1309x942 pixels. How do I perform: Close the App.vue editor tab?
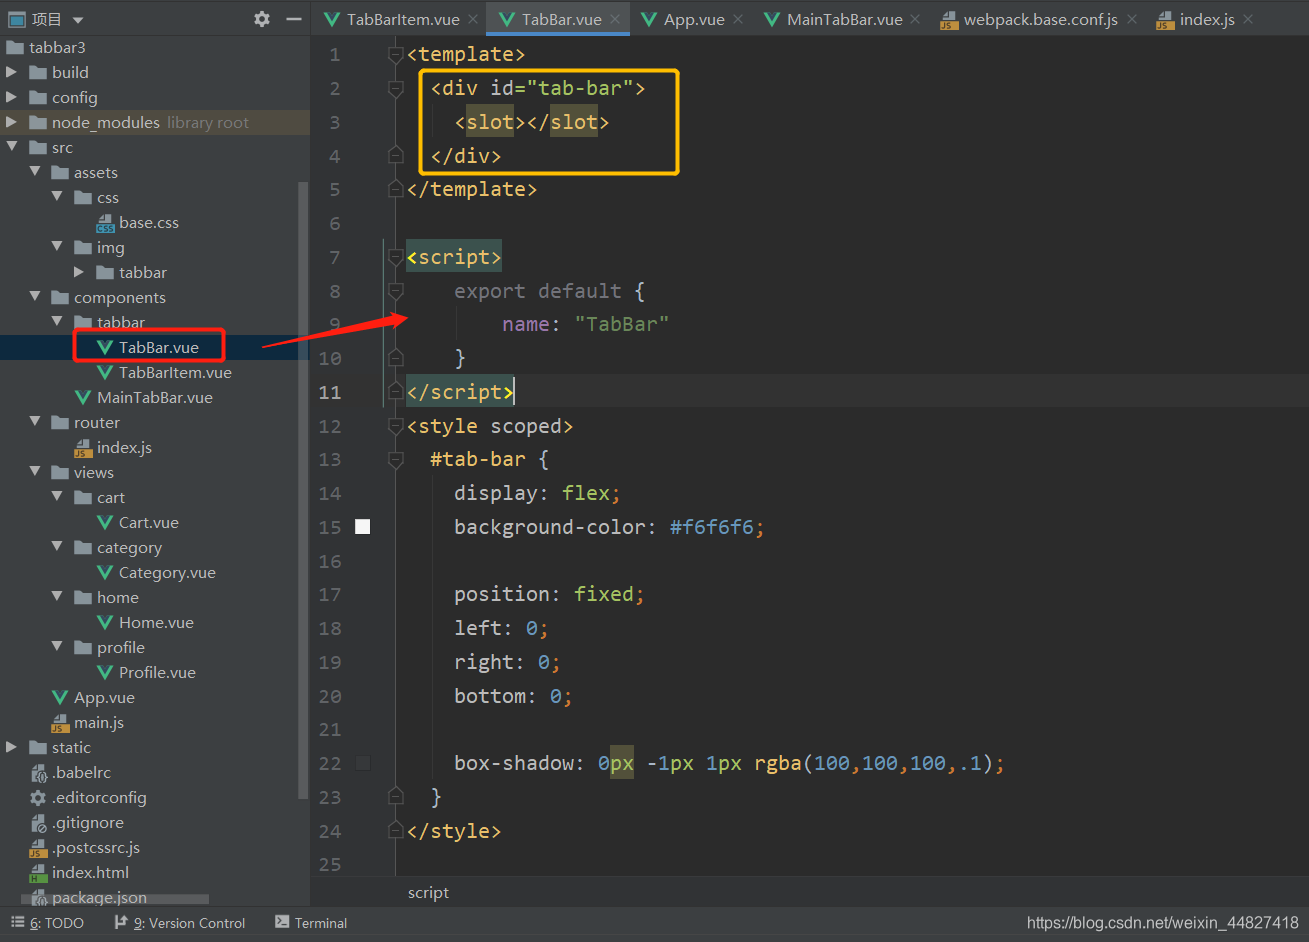click(738, 19)
